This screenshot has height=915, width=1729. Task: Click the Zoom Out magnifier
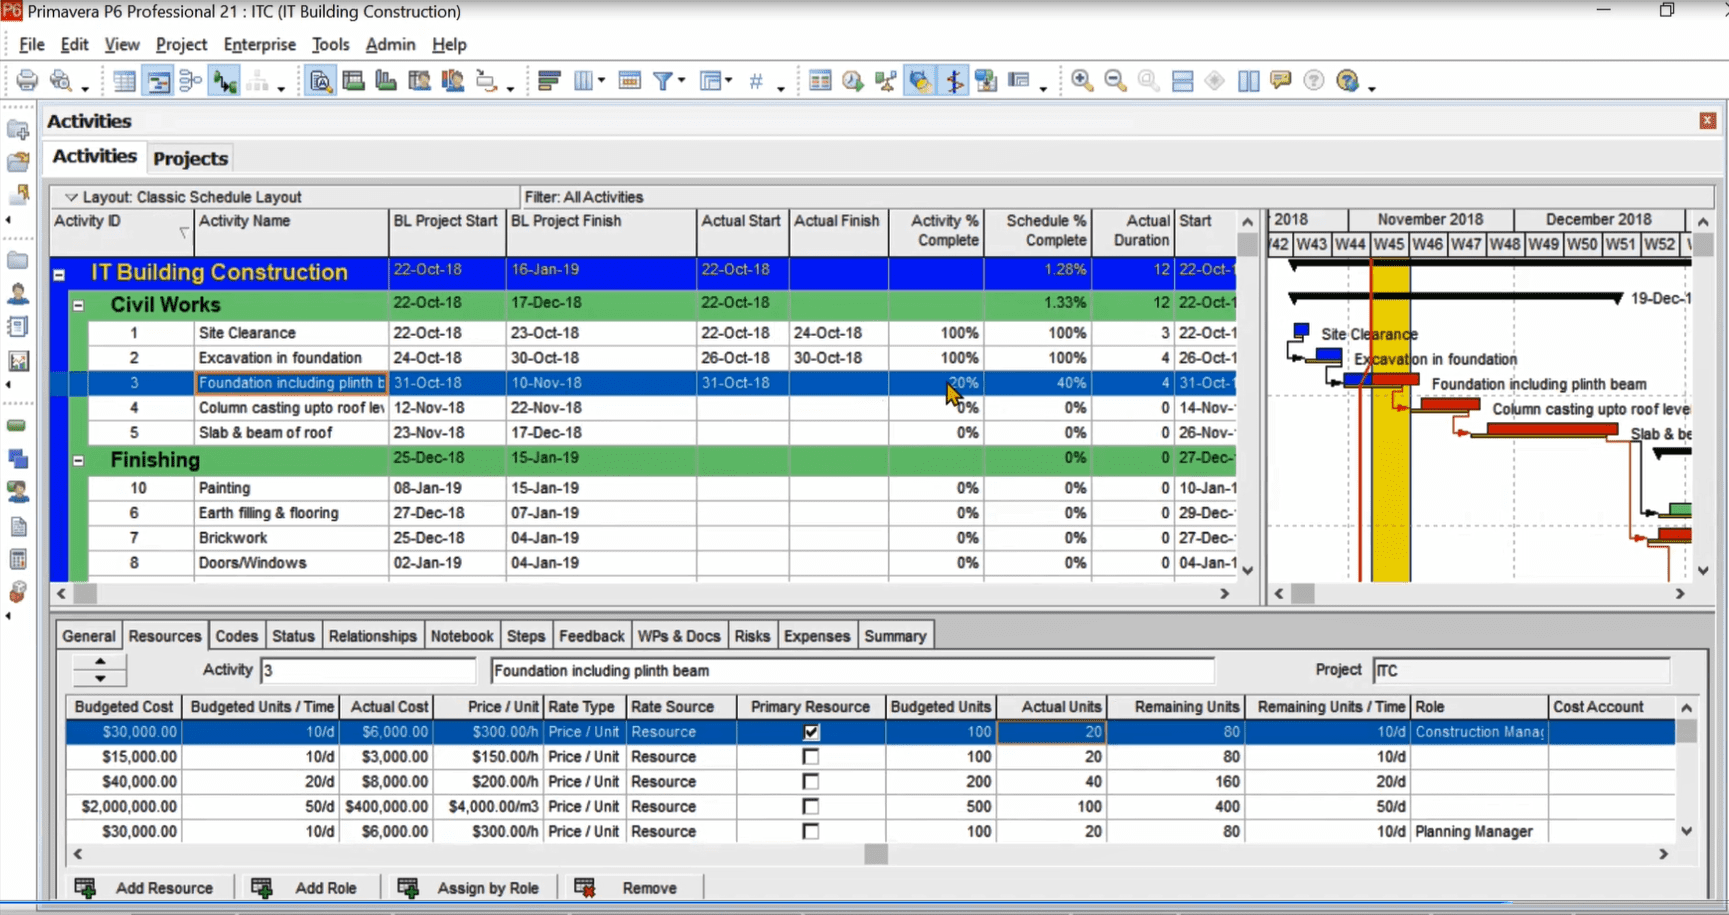point(1115,81)
